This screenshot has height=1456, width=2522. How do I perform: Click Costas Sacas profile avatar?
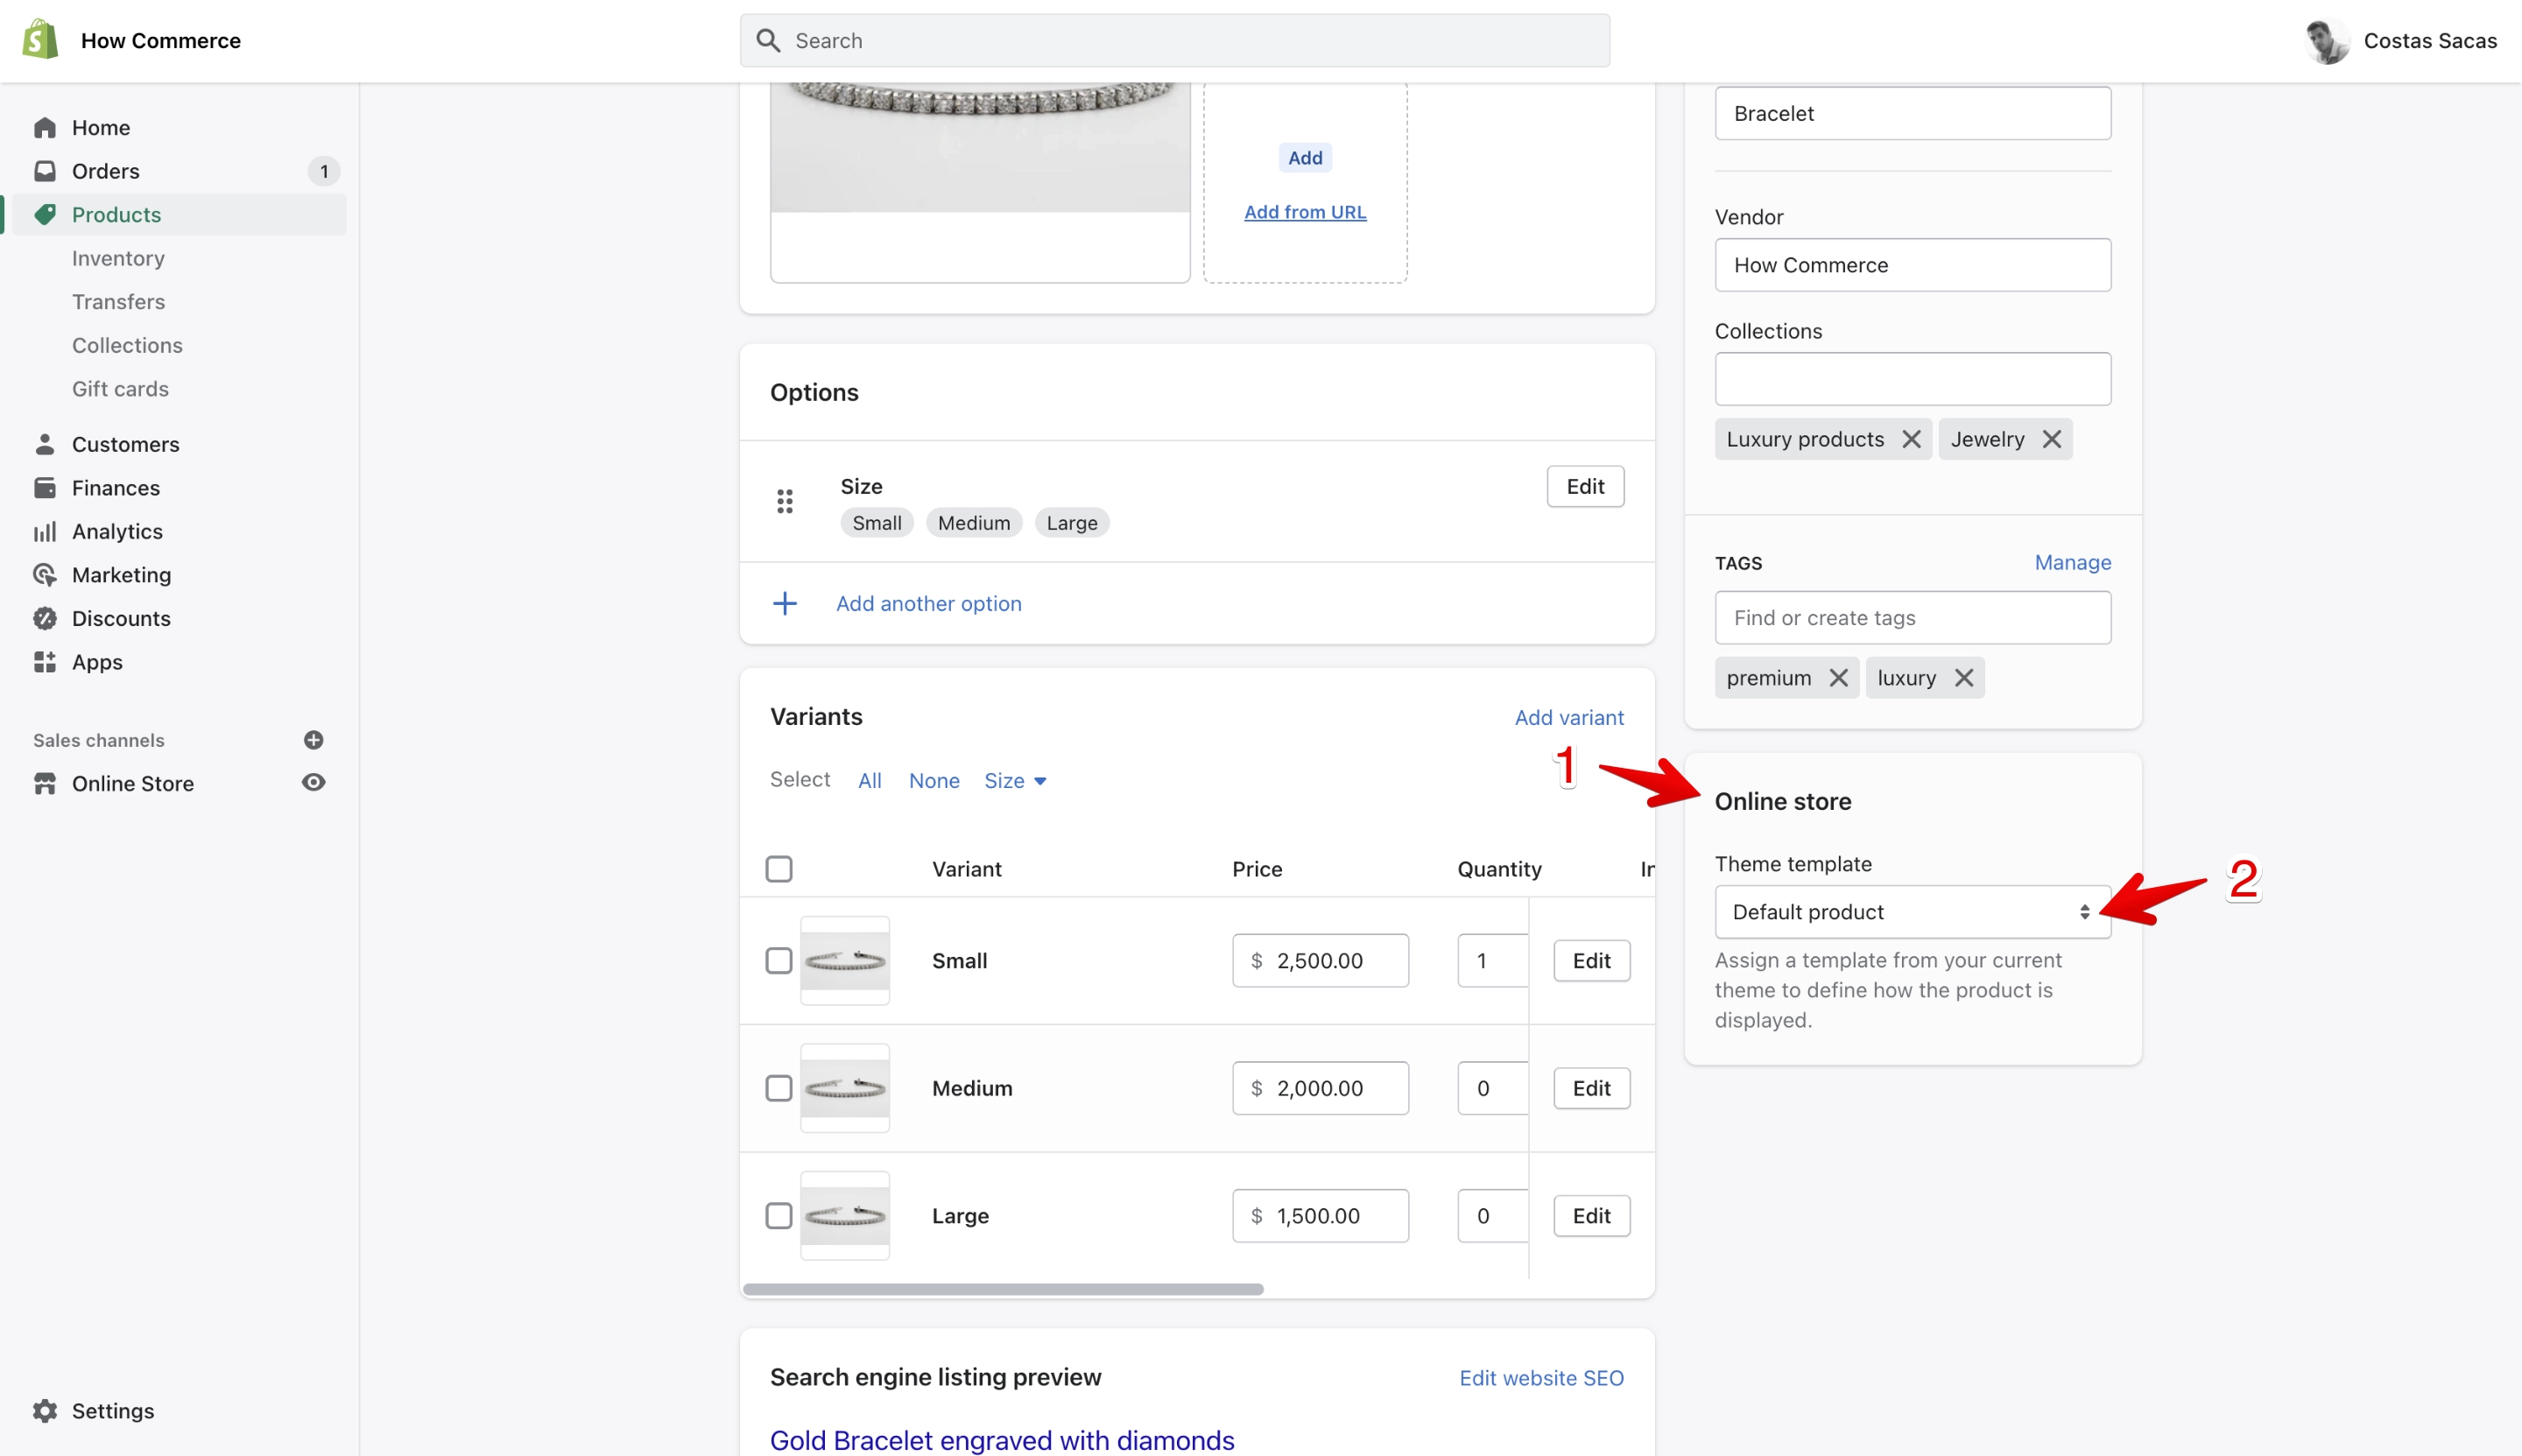point(2327,40)
